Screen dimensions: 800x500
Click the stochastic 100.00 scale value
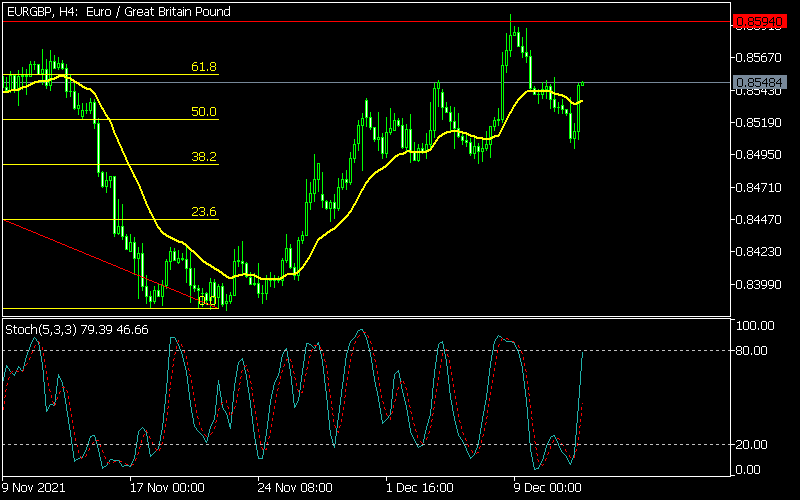(x=755, y=326)
